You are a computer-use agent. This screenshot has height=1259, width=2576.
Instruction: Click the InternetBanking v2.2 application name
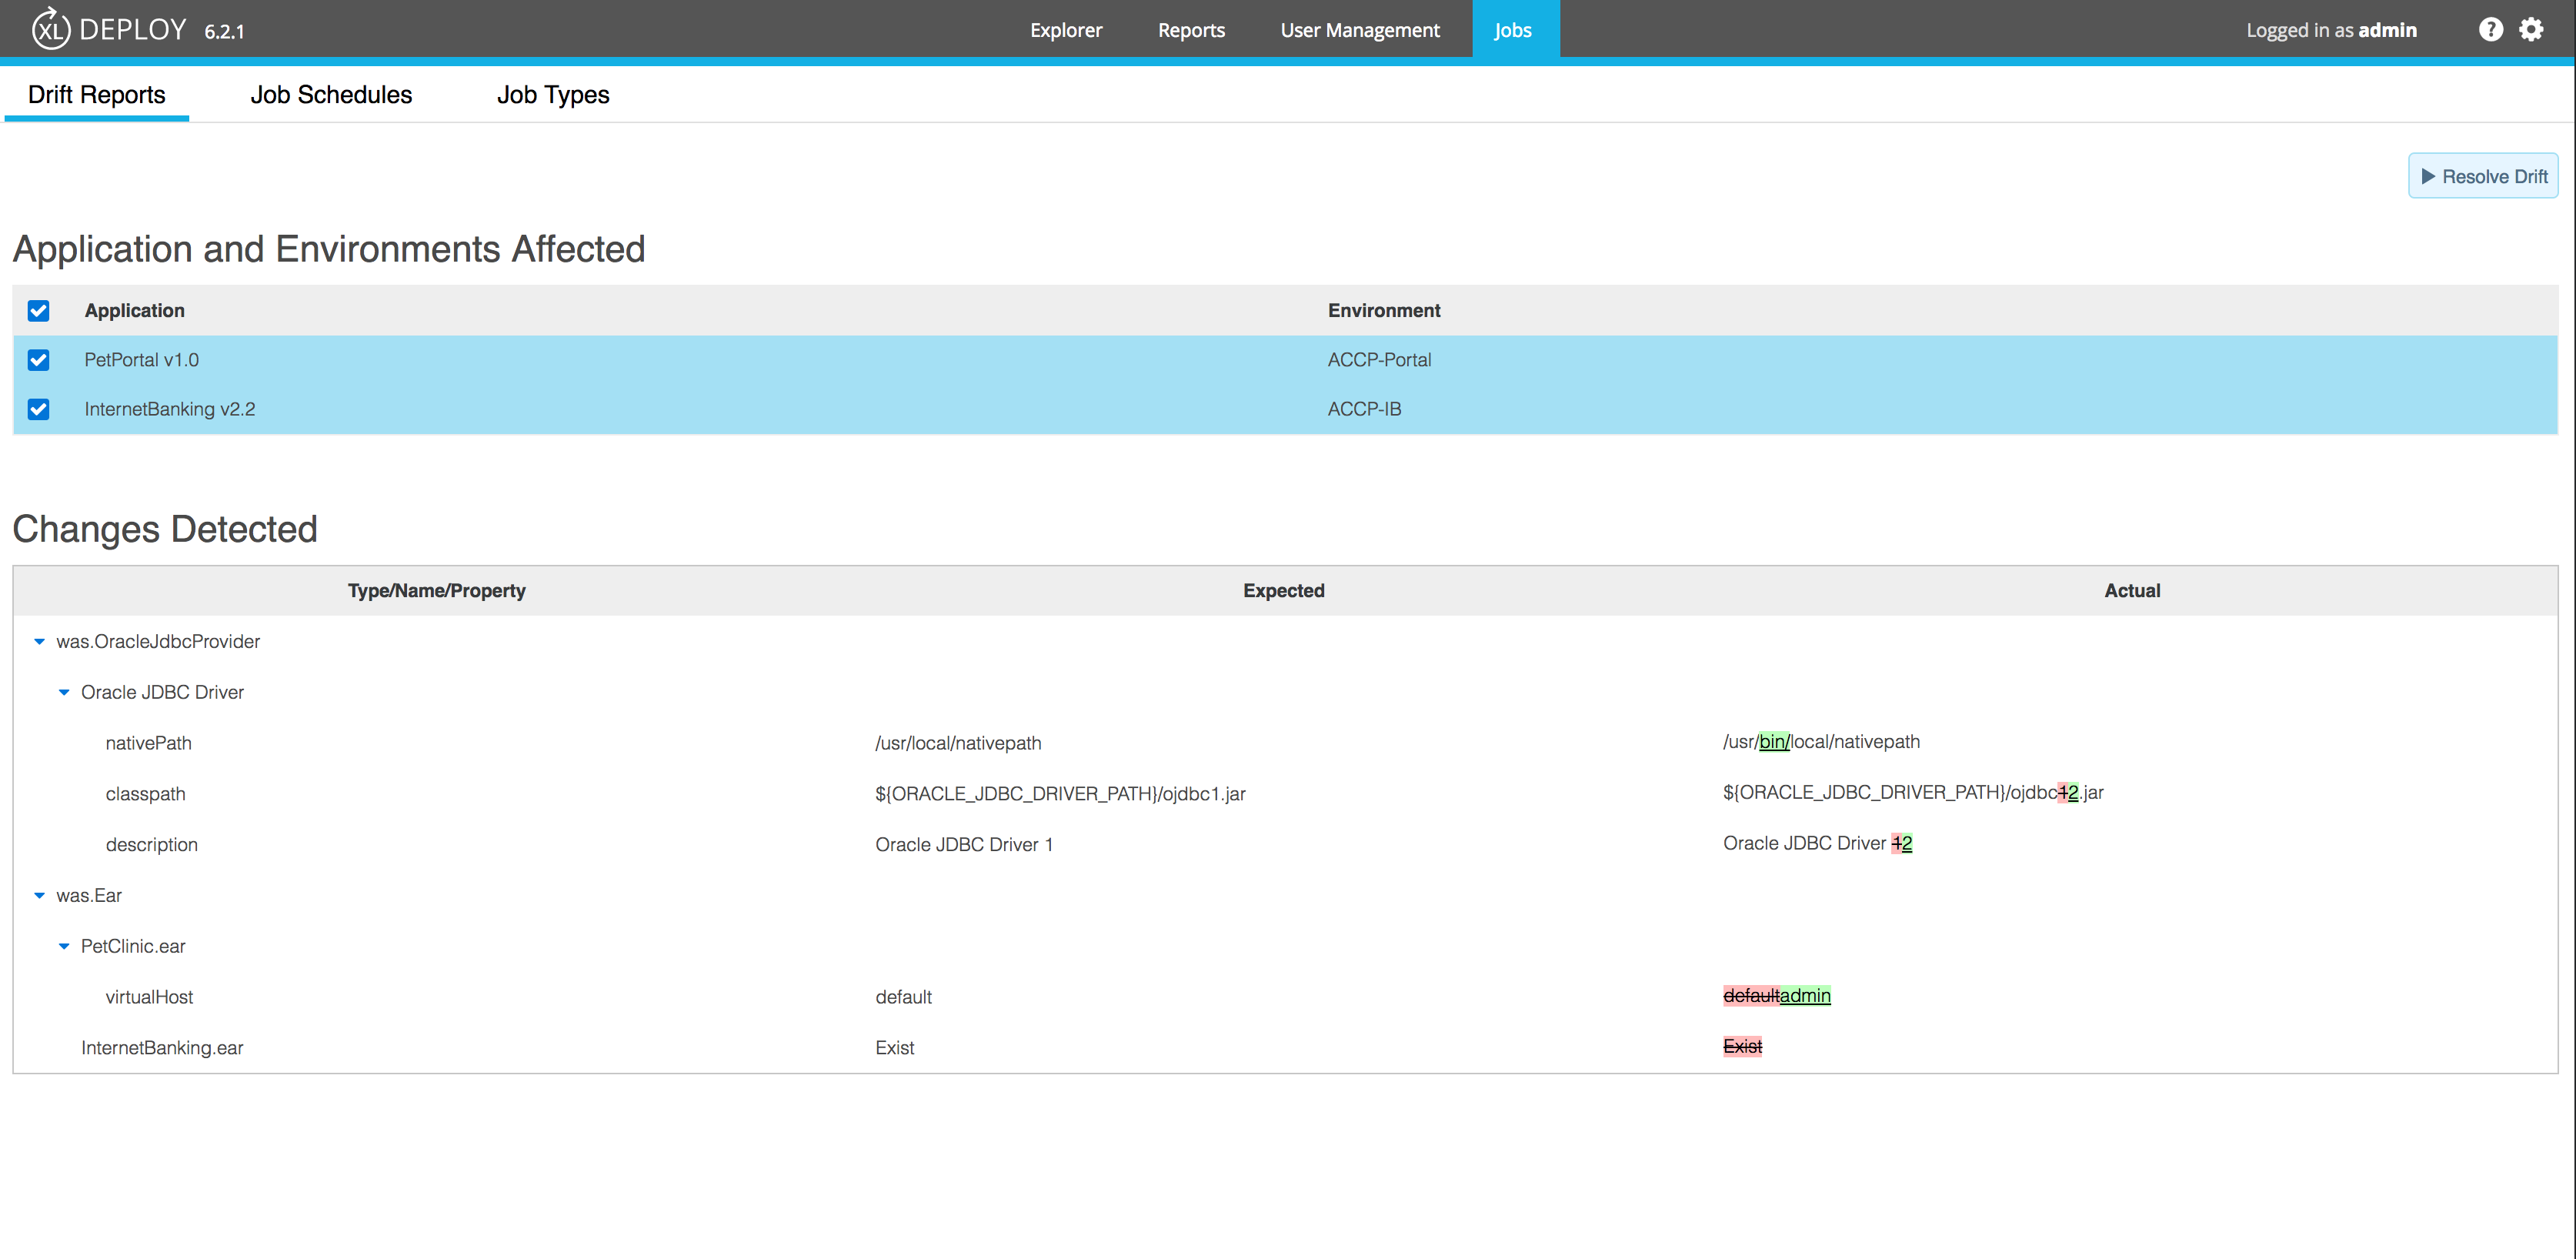pyautogui.click(x=169, y=409)
